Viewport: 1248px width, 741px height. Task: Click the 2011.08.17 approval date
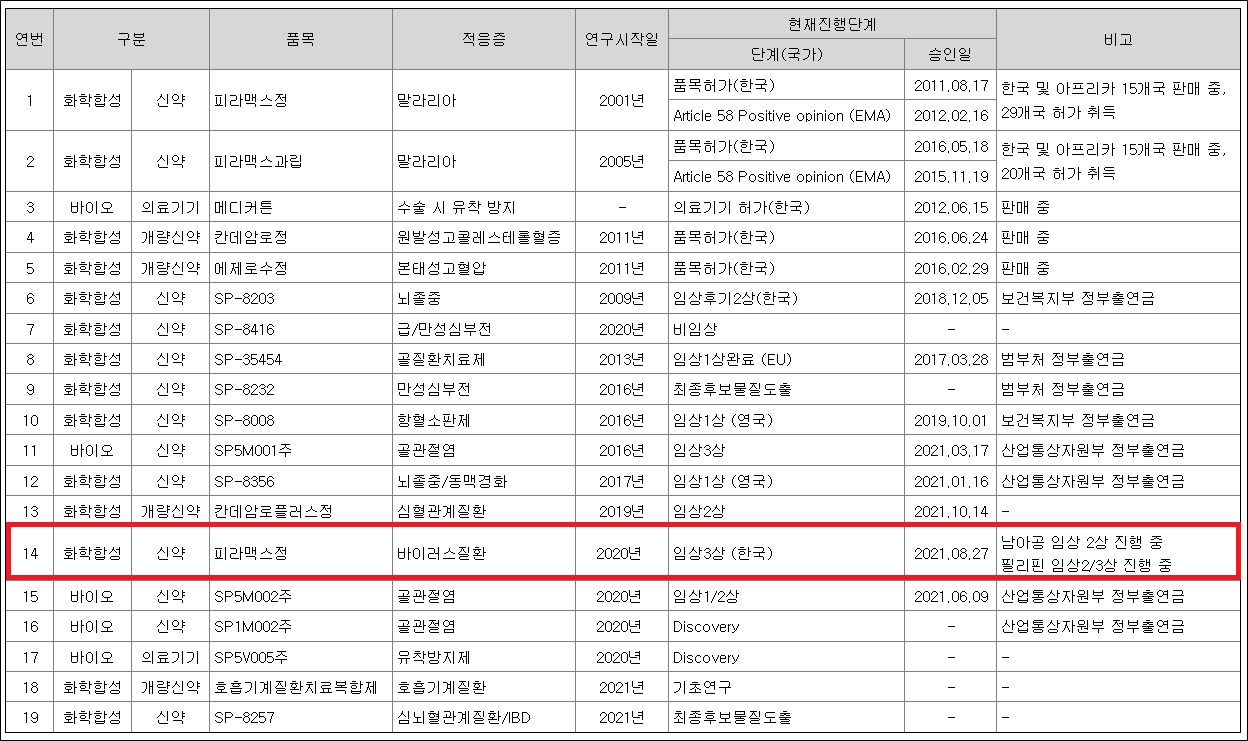[x=951, y=85]
